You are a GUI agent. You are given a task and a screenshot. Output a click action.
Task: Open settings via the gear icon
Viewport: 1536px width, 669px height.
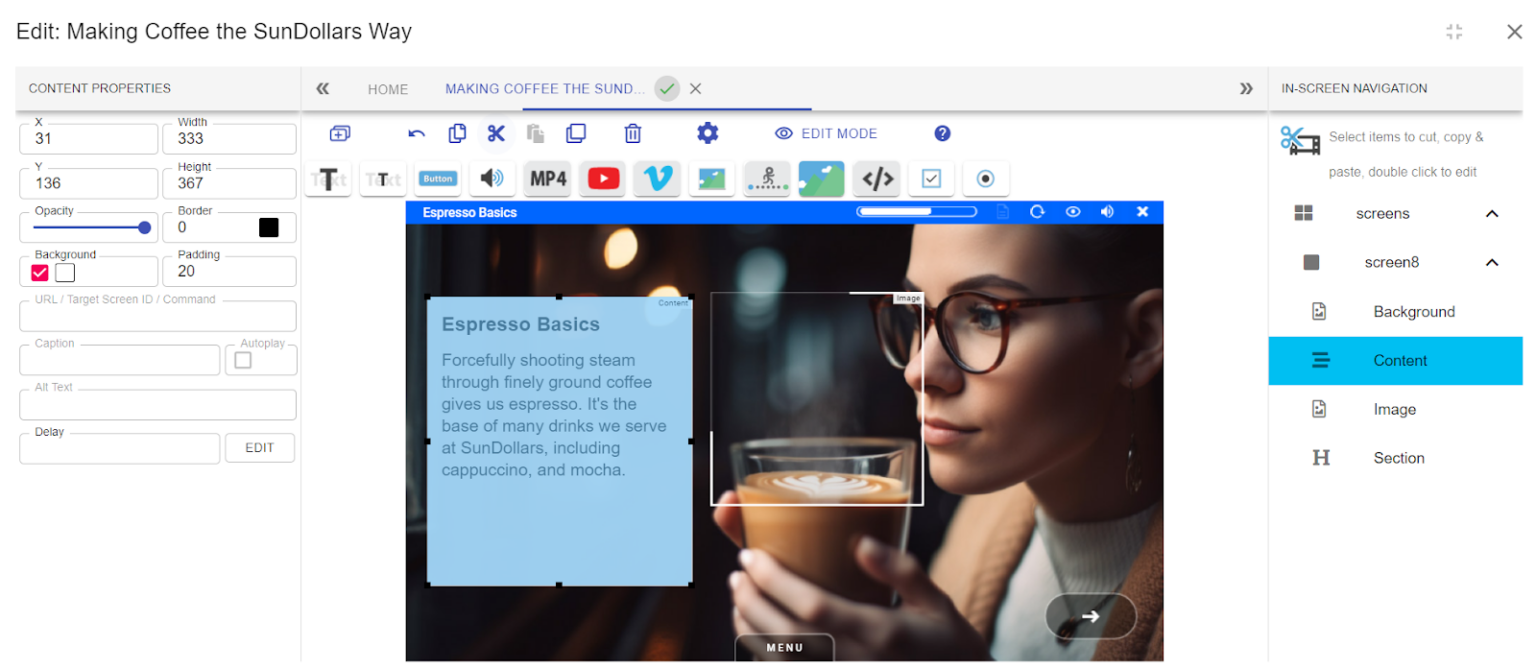click(708, 132)
